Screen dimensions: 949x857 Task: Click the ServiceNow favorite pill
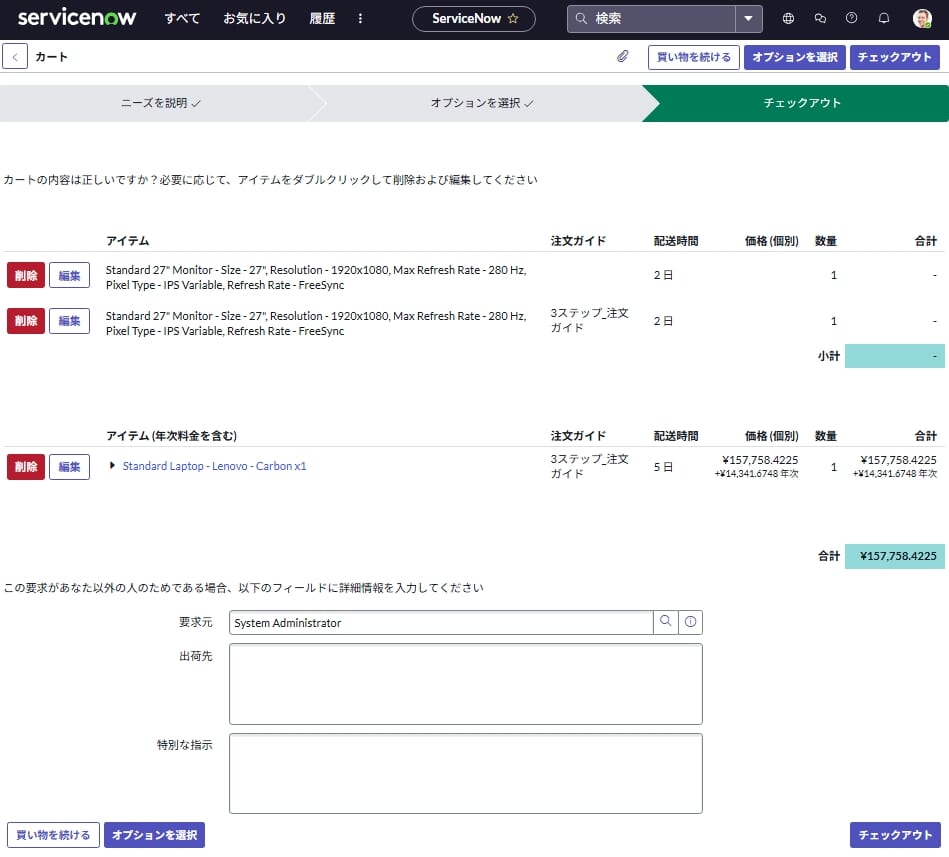(473, 19)
